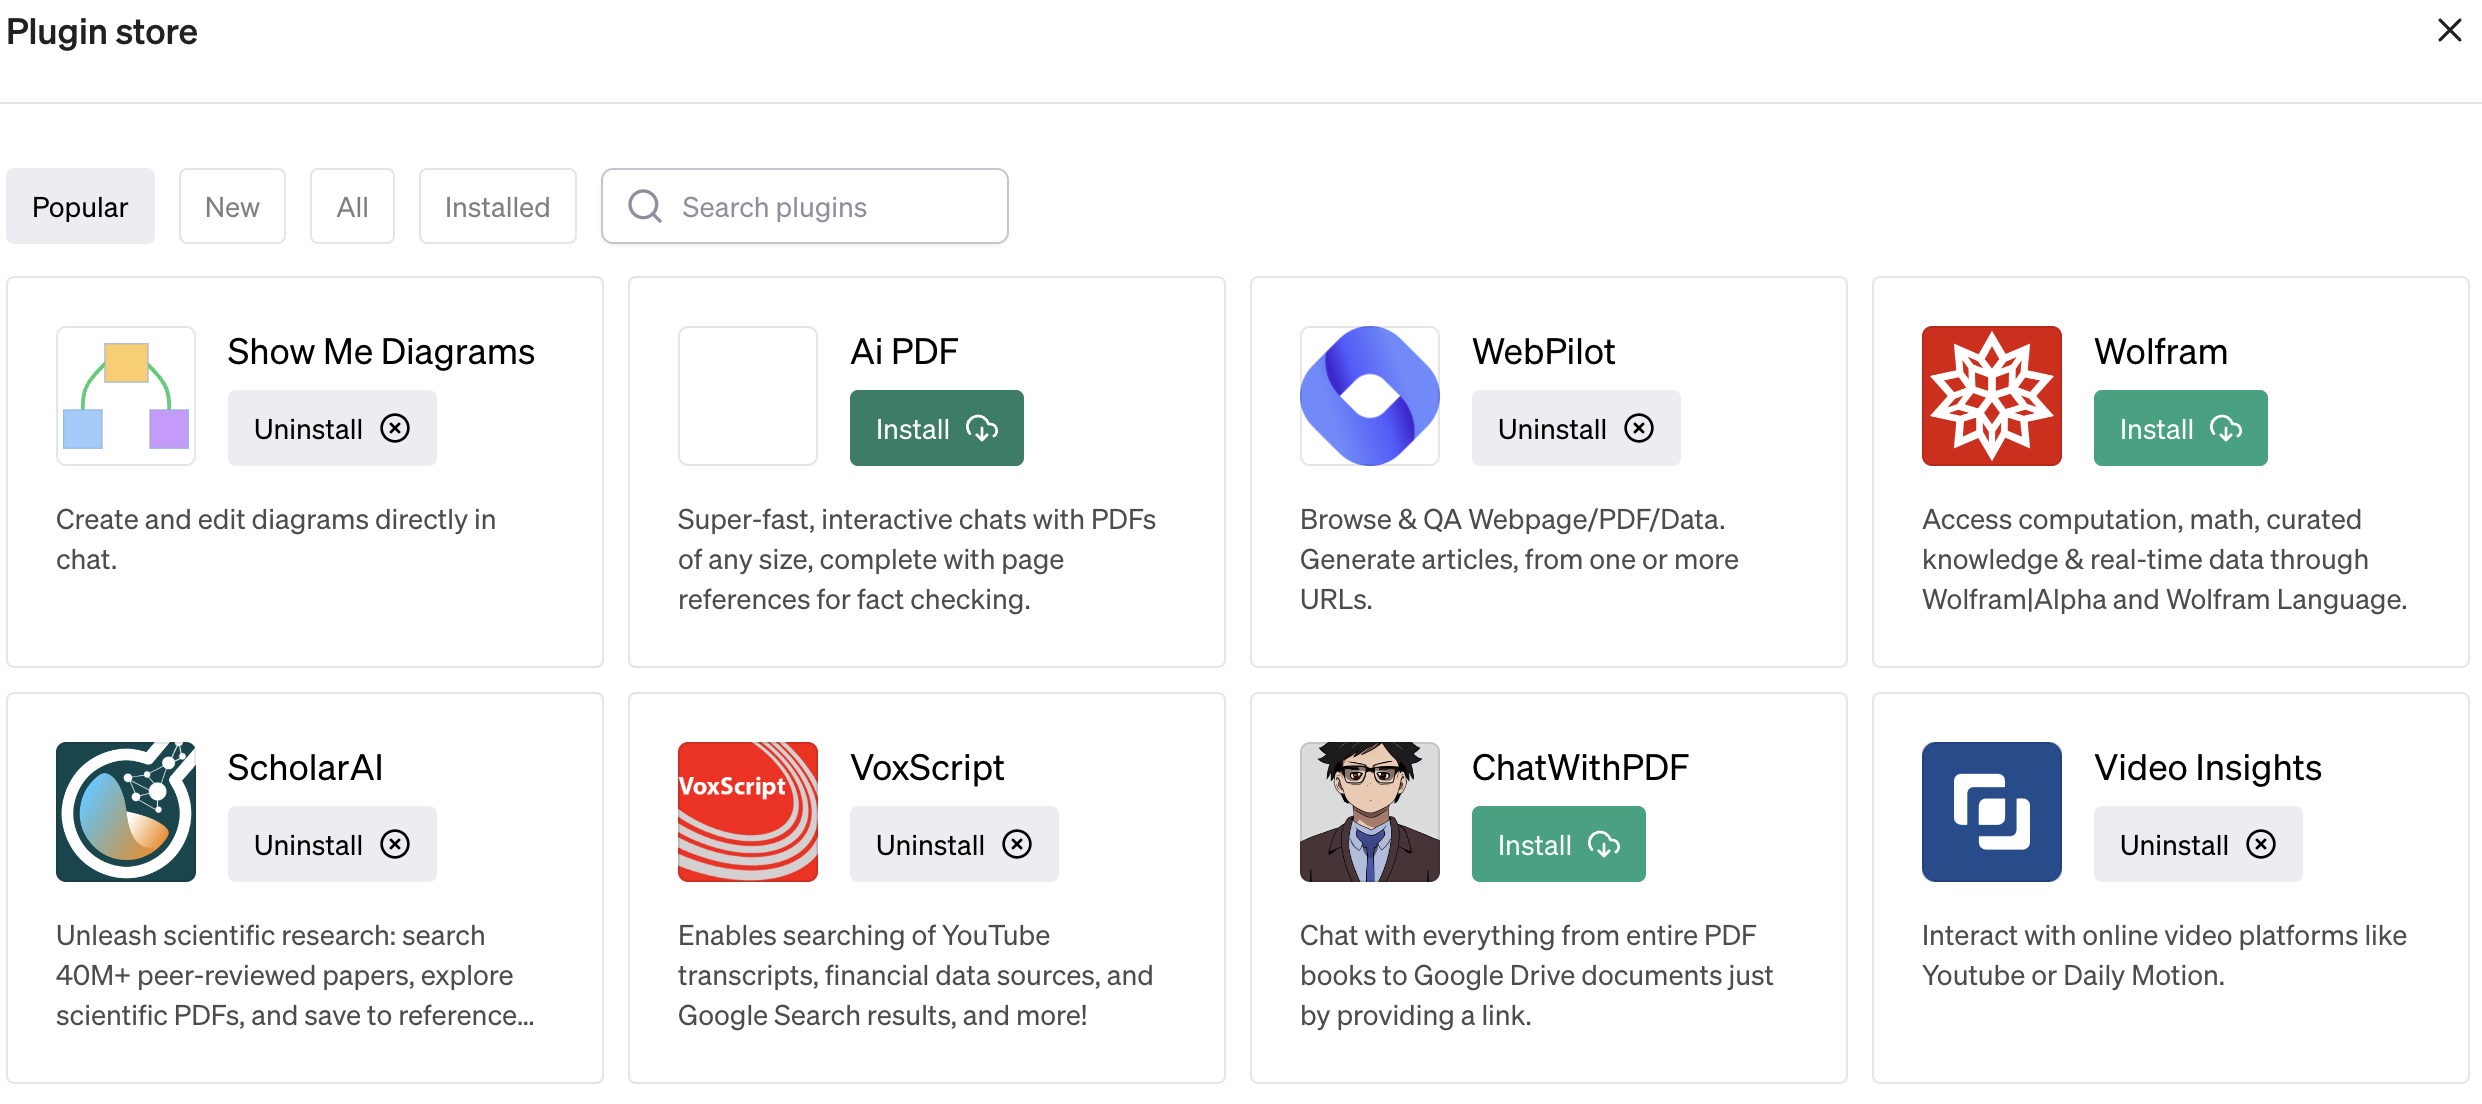Focus the Search plugins field
Viewport: 2482px width, 1104px height.
click(x=804, y=206)
